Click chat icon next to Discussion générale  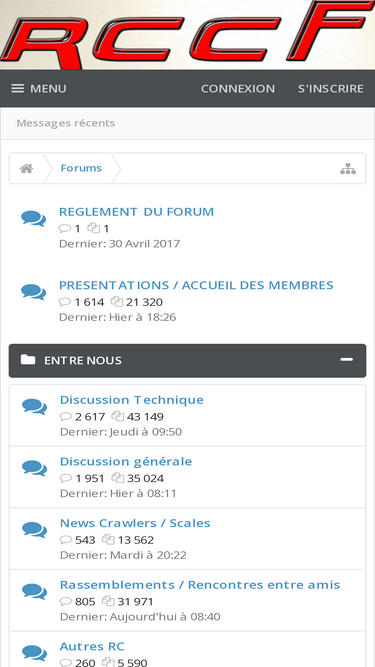coord(34,468)
